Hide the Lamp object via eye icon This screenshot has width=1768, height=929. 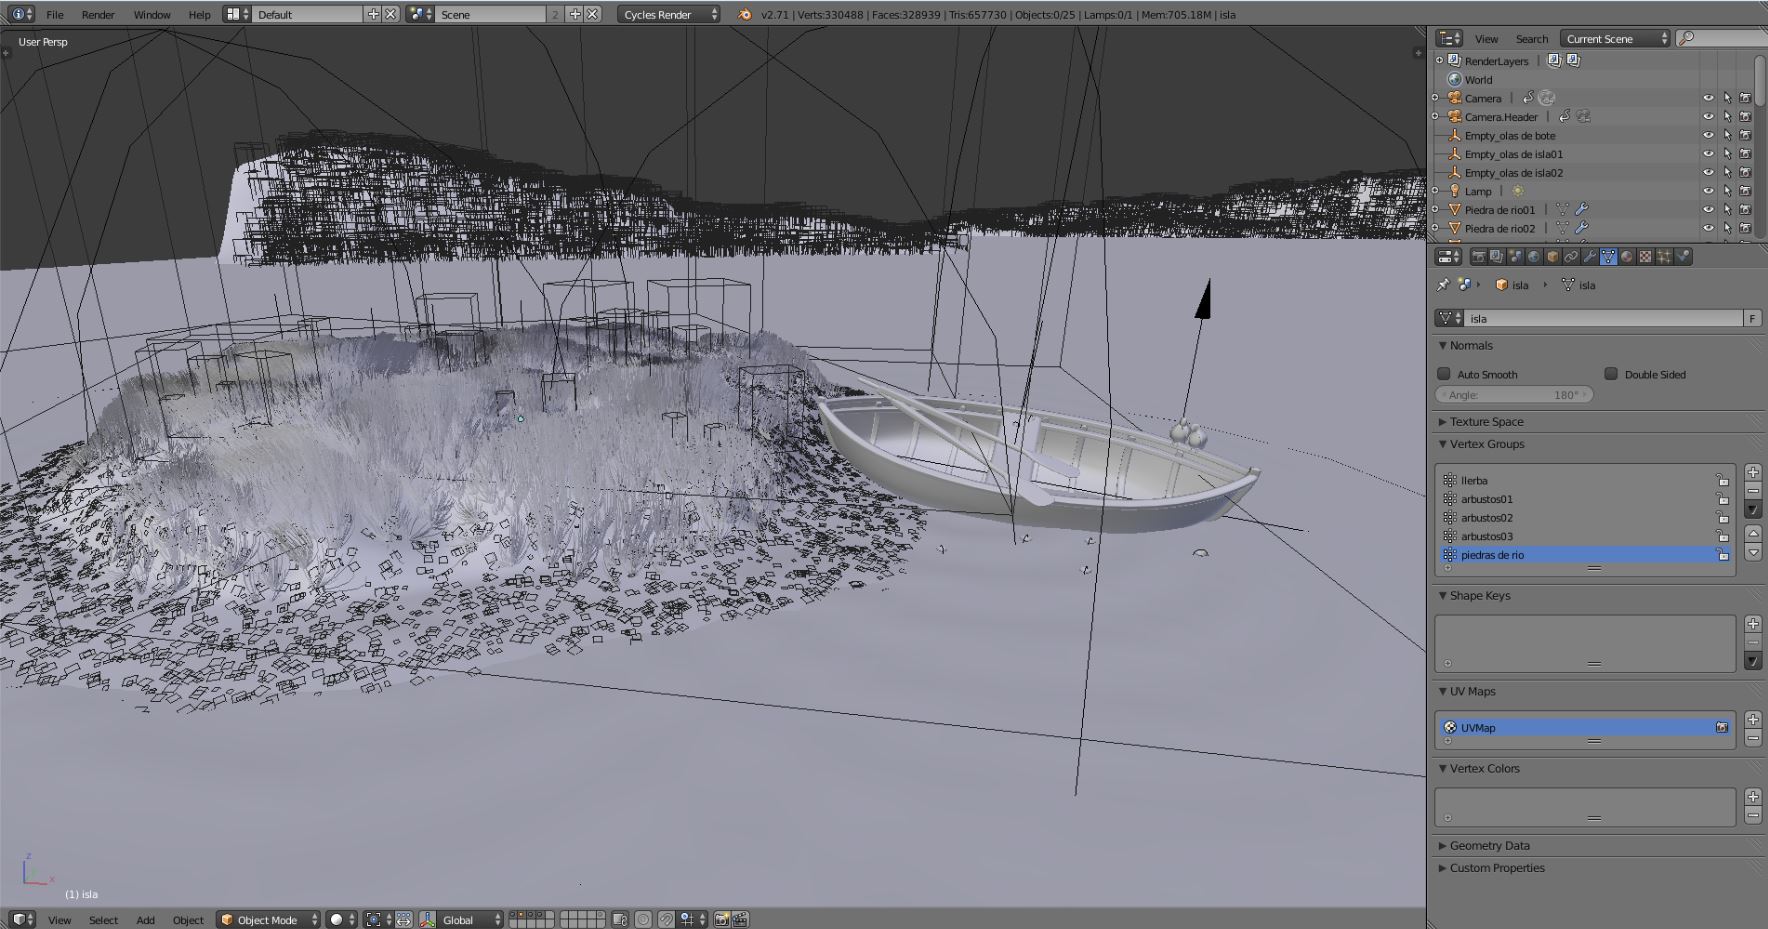1708,191
